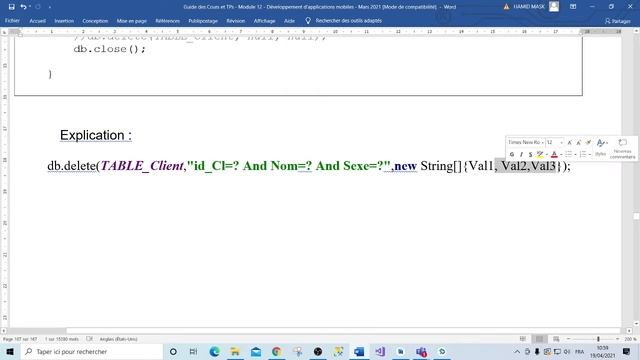Viewport: 640px width, 360px height.
Task: Open Task View on the taskbar
Action: (x=193, y=351)
